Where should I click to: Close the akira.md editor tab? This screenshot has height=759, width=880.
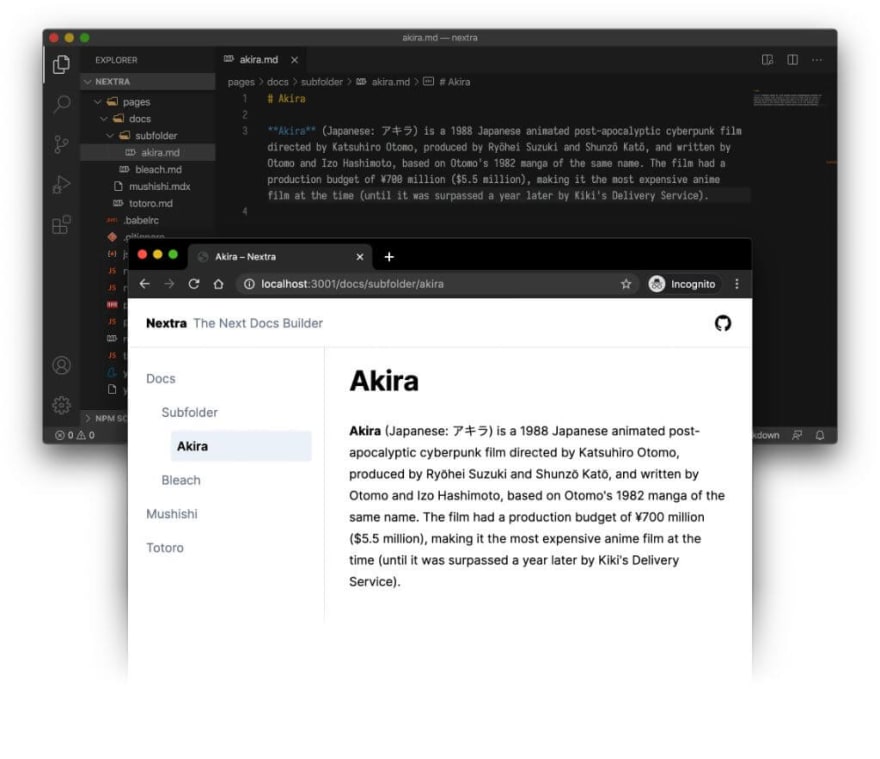tap(294, 60)
